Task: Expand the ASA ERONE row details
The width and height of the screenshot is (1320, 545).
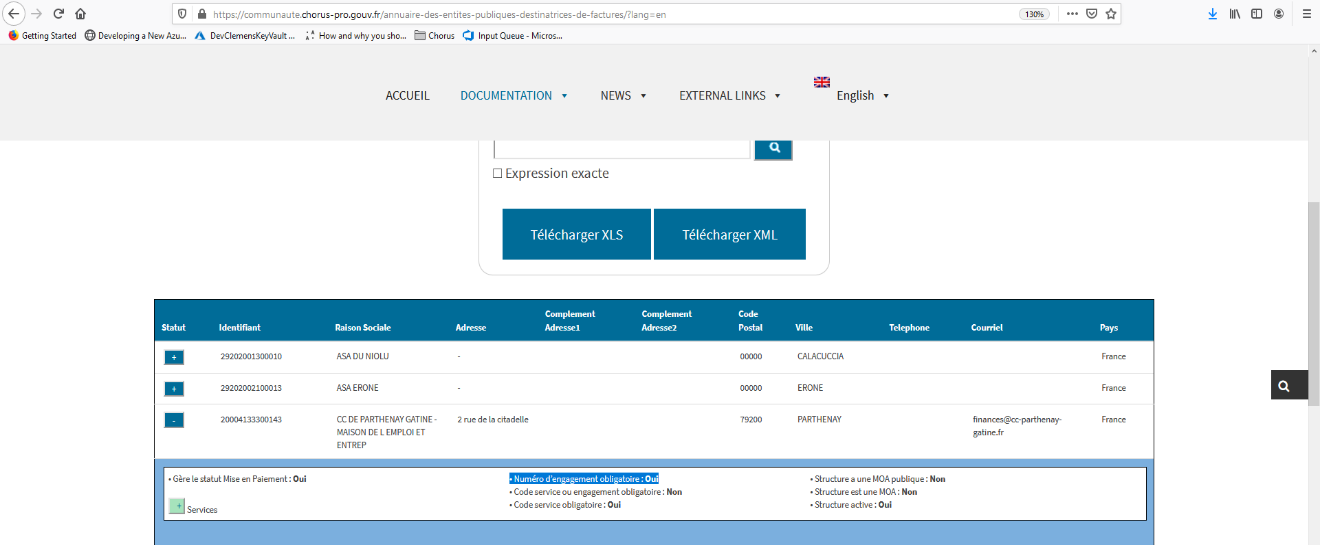Action: pyautogui.click(x=174, y=389)
